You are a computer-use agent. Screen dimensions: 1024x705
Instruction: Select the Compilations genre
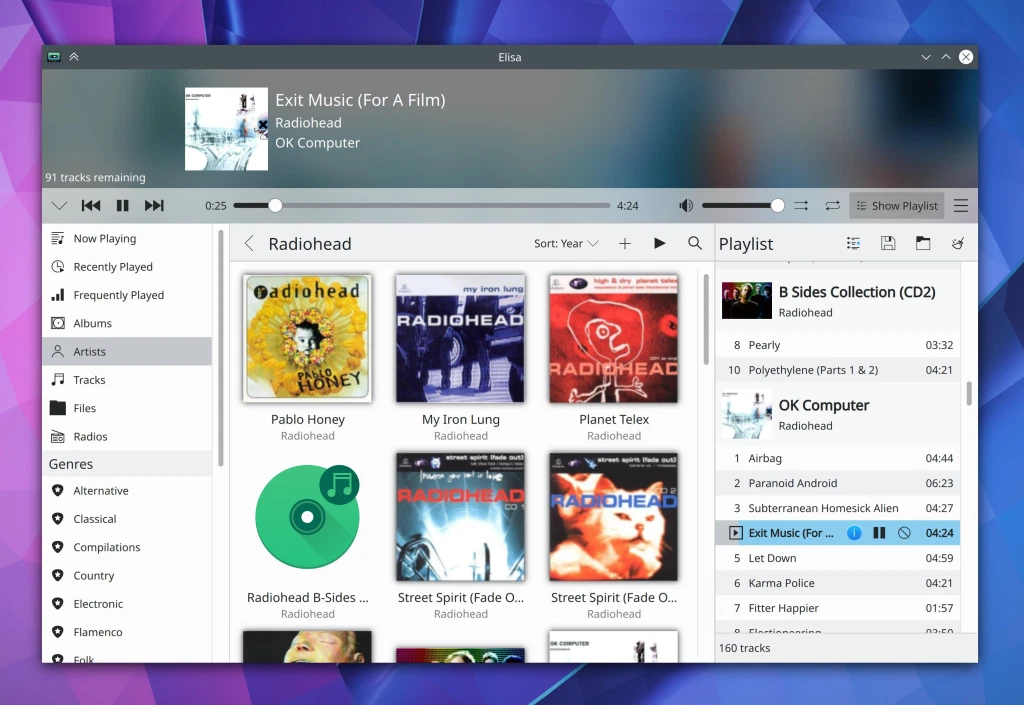127,547
